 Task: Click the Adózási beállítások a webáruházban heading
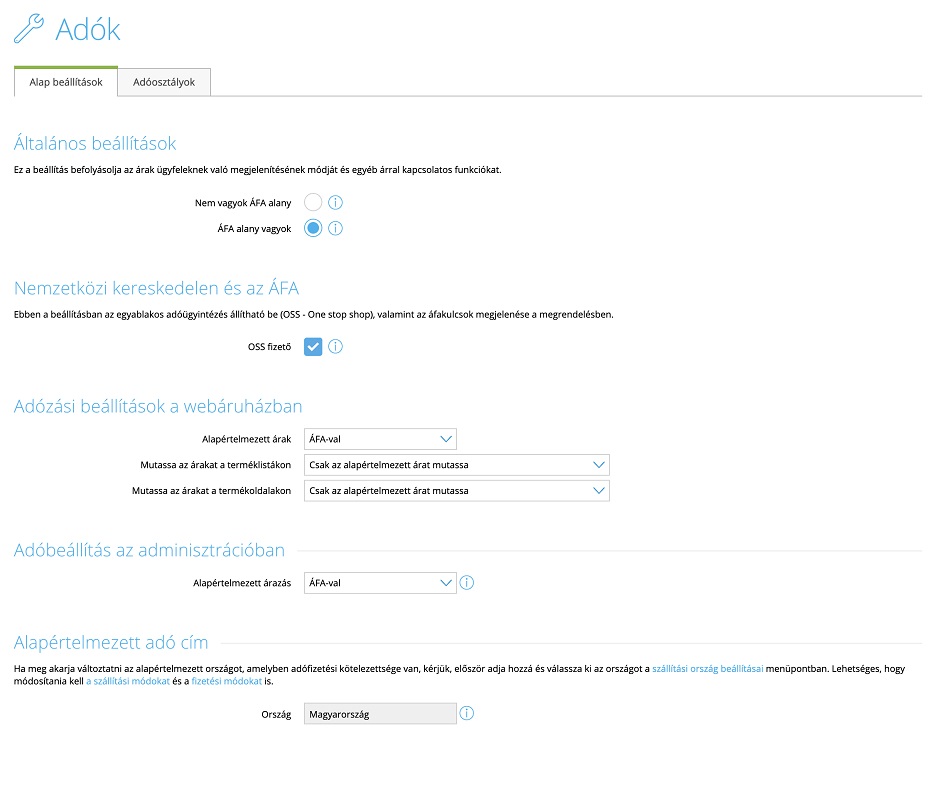[x=158, y=407]
